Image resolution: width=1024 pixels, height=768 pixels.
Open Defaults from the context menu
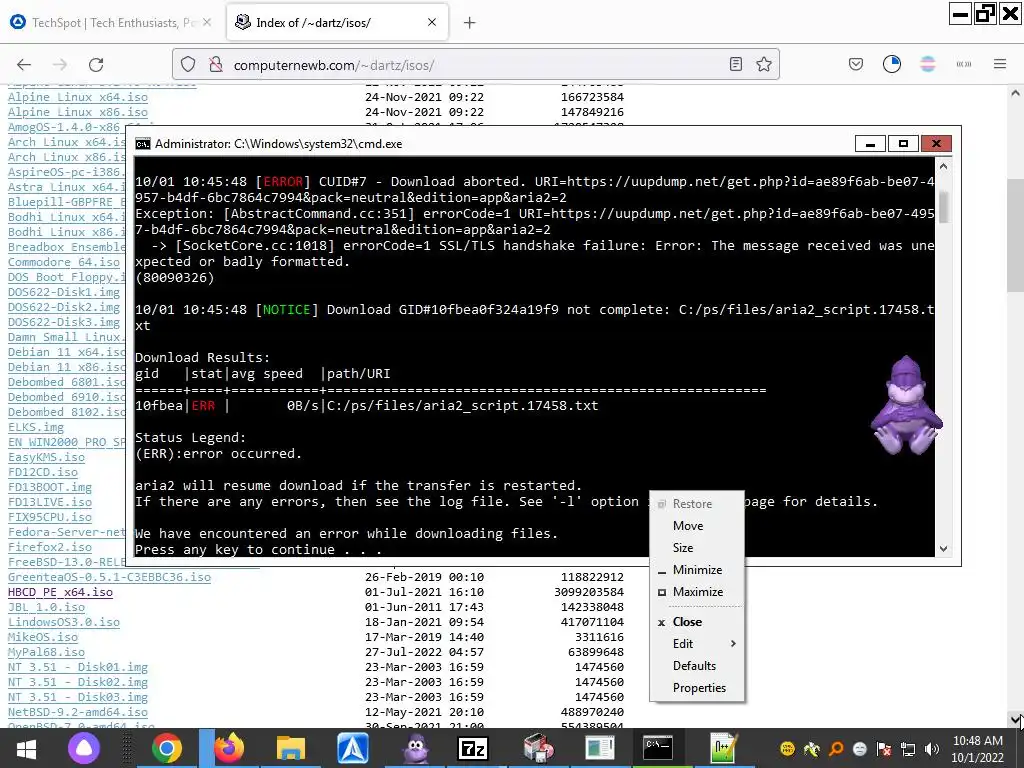click(694, 665)
